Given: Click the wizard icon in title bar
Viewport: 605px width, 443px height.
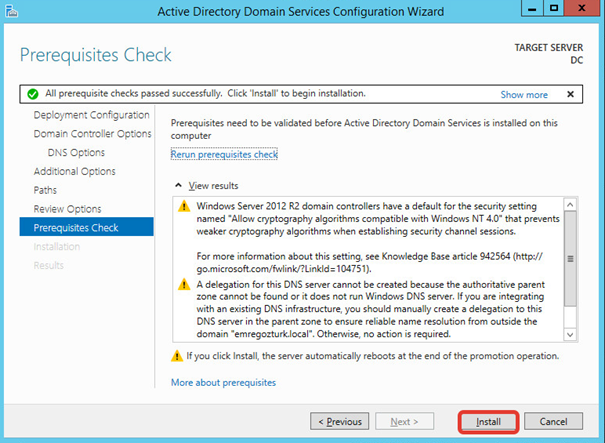Looking at the screenshot, I should pyautogui.click(x=12, y=11).
